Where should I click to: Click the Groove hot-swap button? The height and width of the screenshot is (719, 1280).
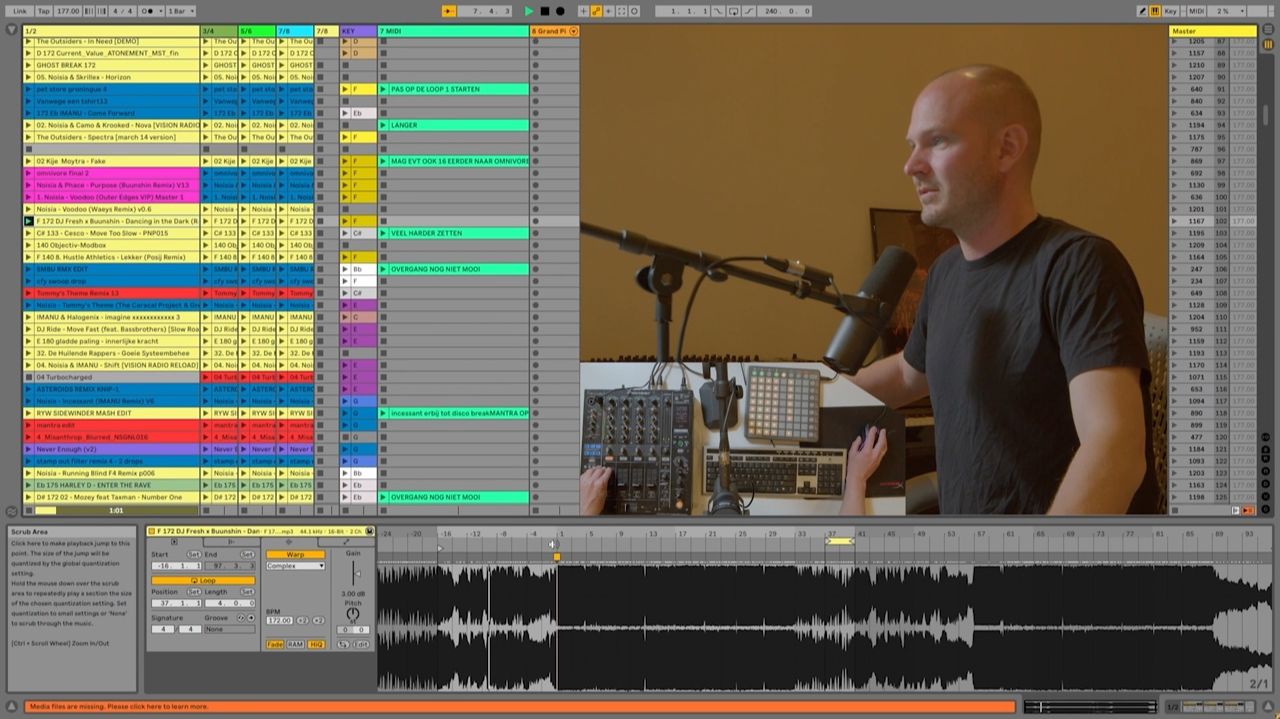(241, 618)
